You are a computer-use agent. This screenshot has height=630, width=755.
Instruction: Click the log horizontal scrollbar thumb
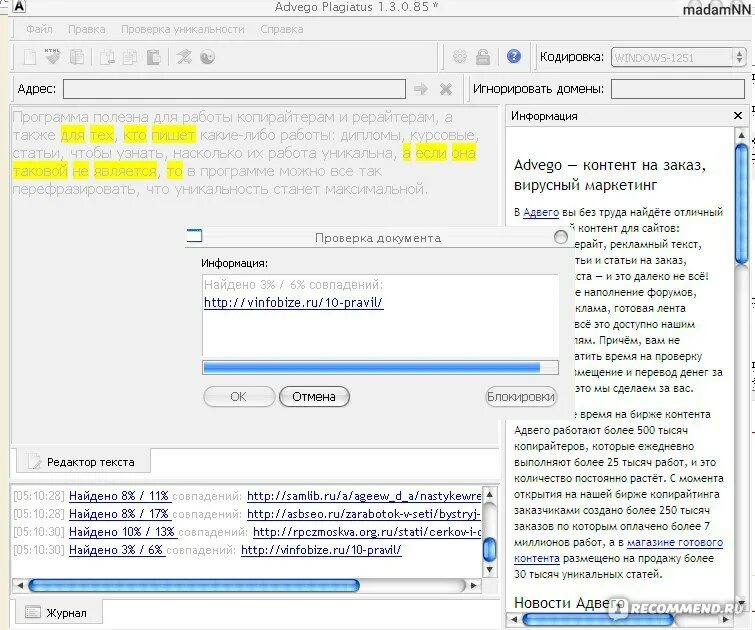[x=194, y=585]
